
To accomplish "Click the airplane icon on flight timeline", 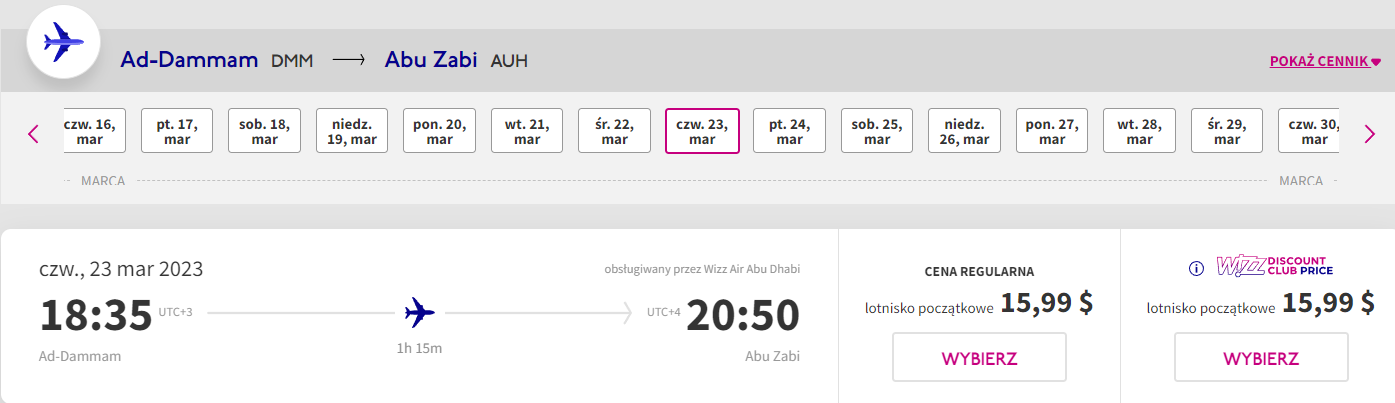I will [420, 313].
